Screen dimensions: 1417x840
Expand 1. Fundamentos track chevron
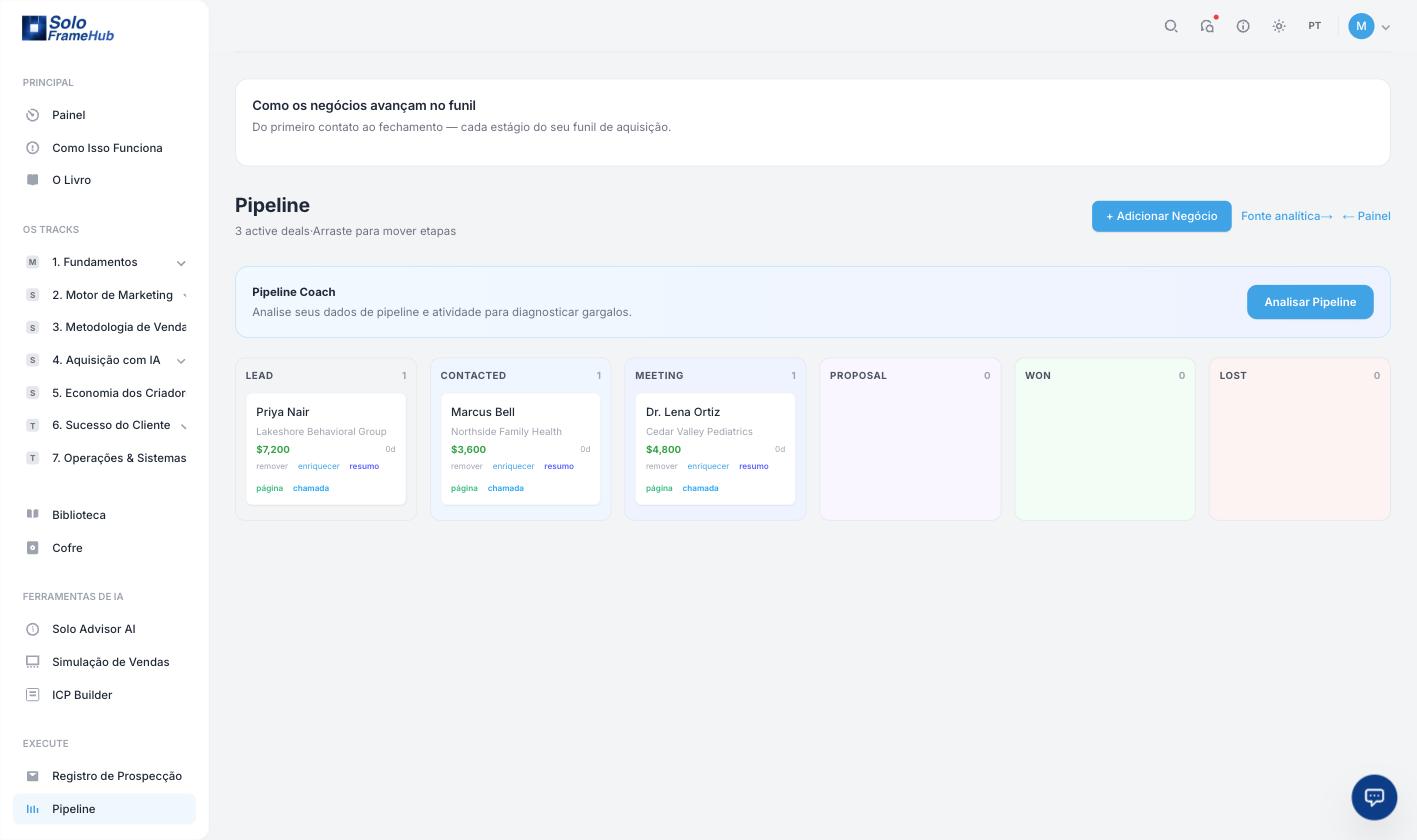tap(181, 263)
